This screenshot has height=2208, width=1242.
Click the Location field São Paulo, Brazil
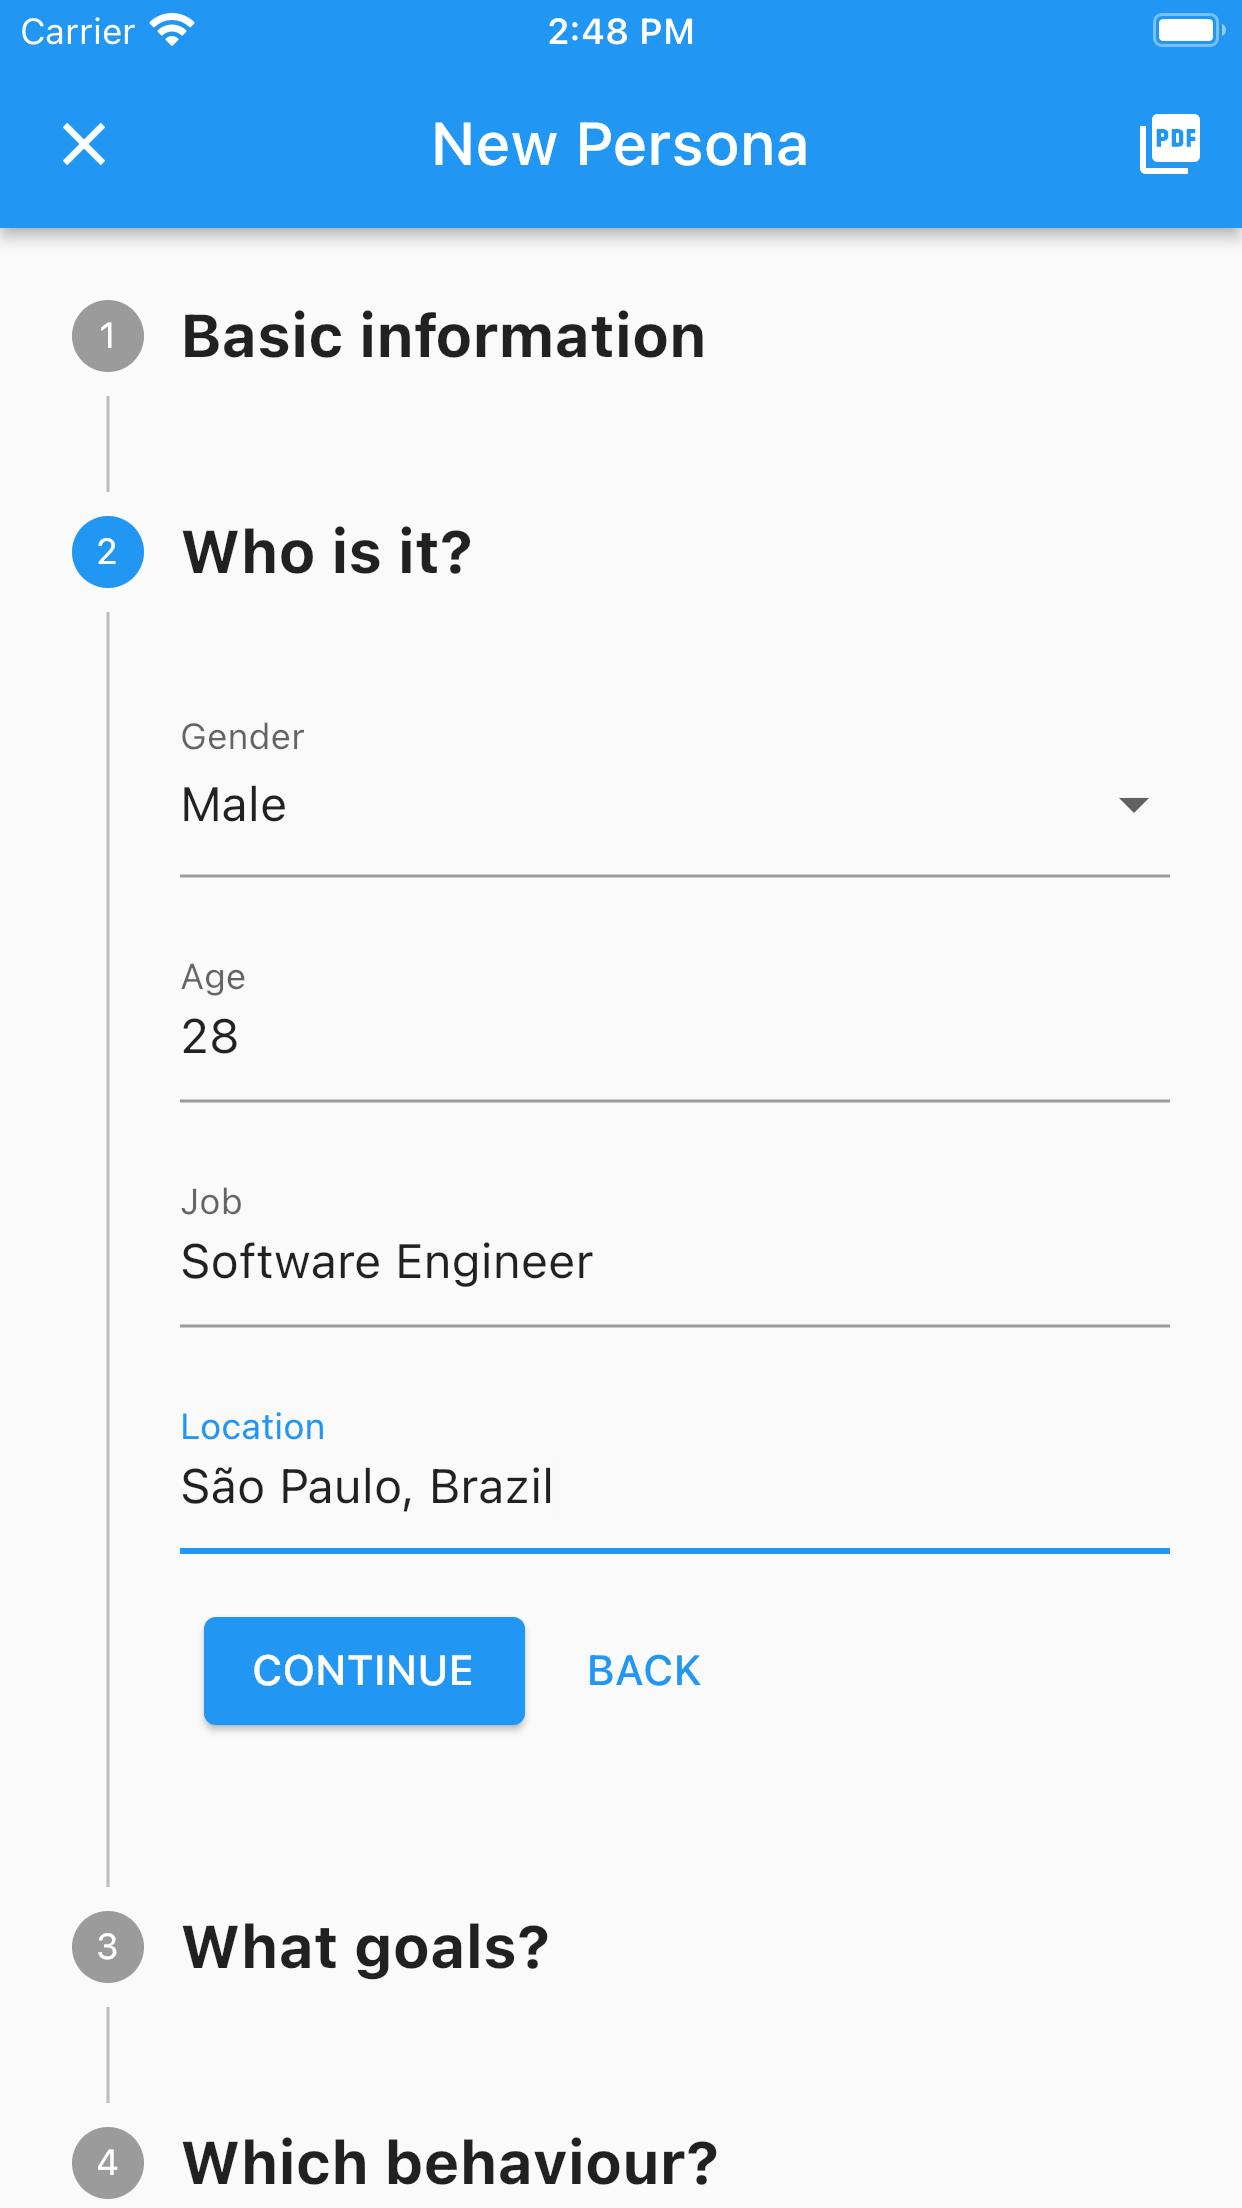tap(674, 1487)
